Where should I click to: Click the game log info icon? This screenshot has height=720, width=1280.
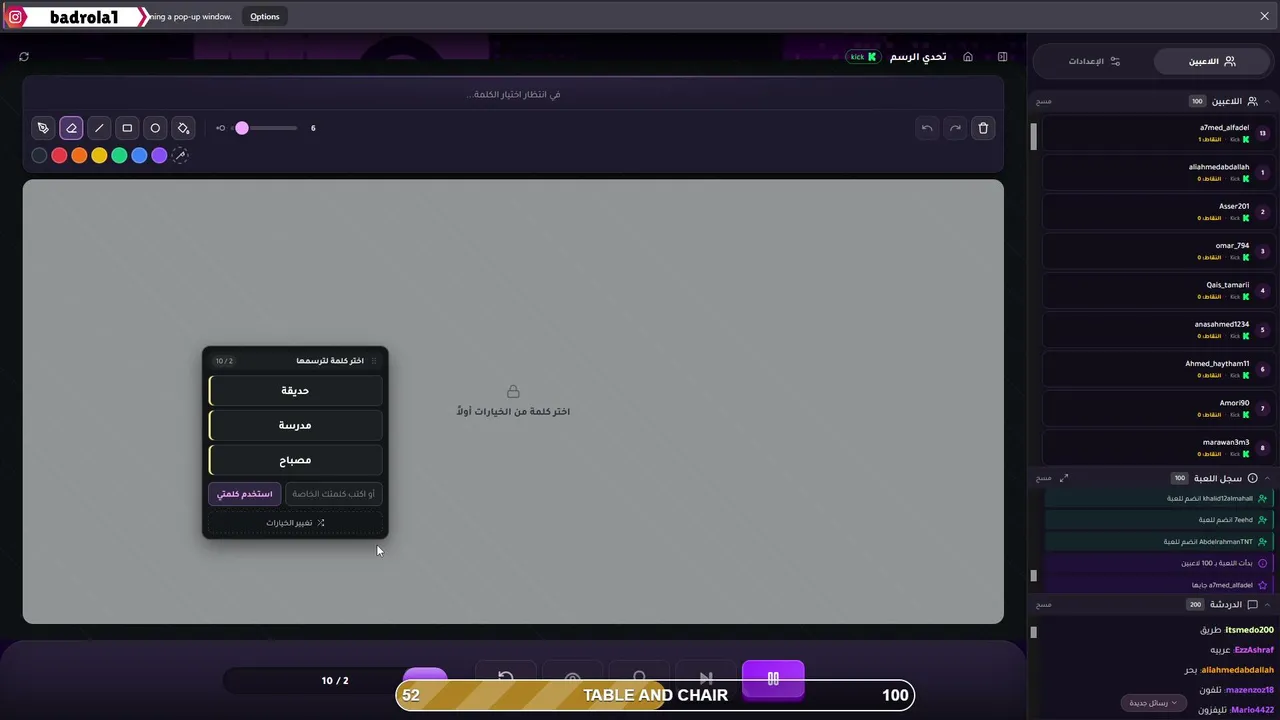(x=1252, y=478)
